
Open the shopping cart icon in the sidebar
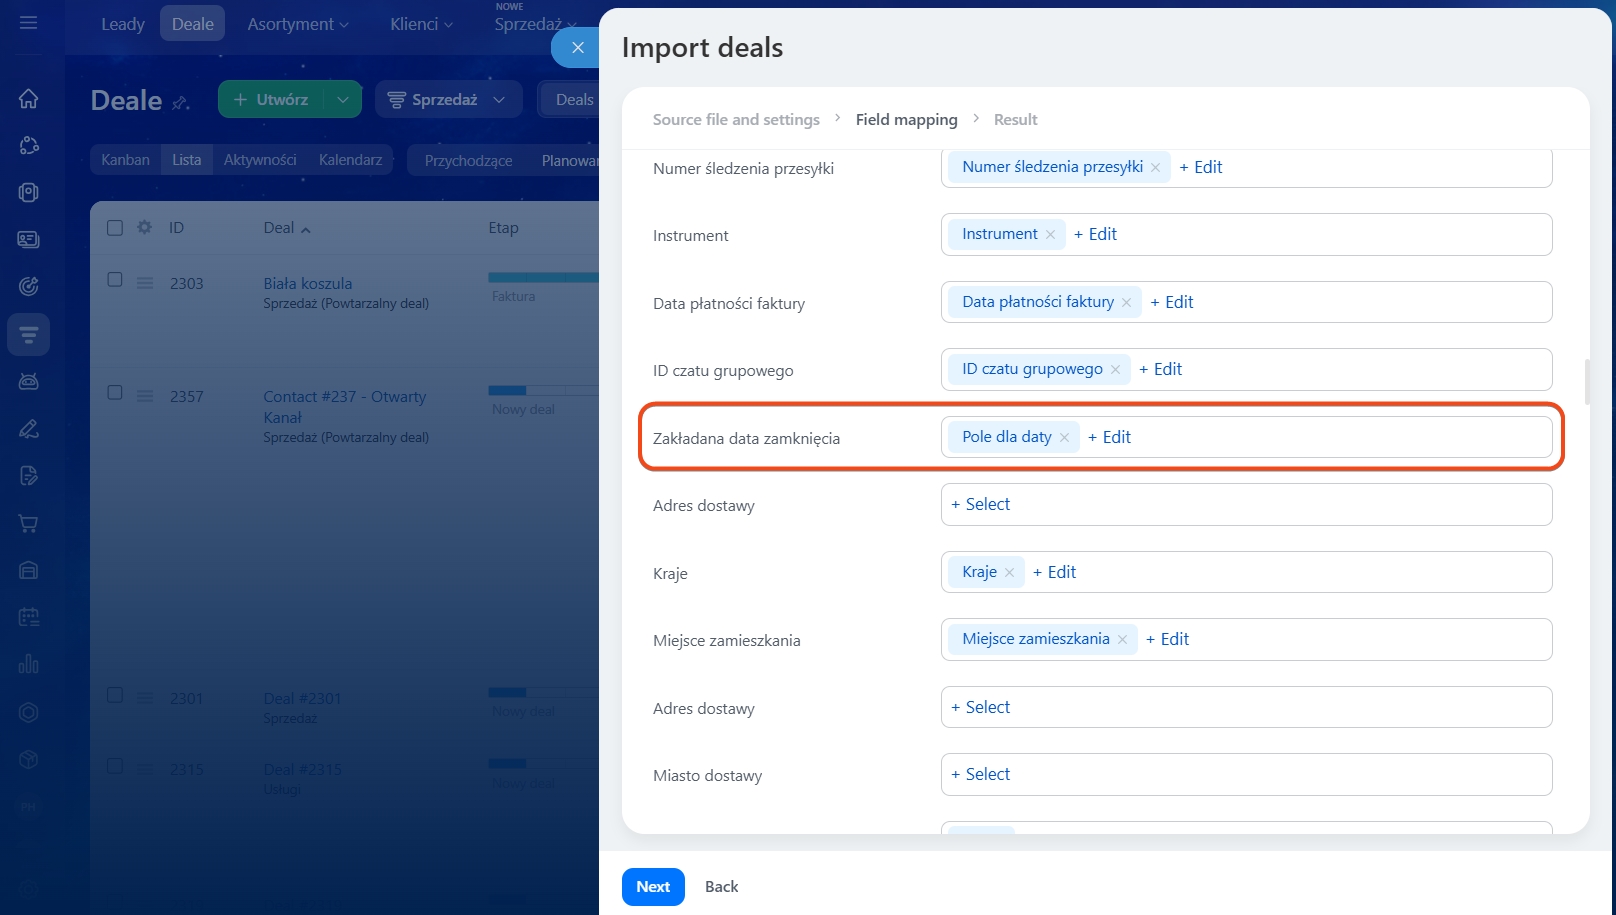[x=28, y=523]
